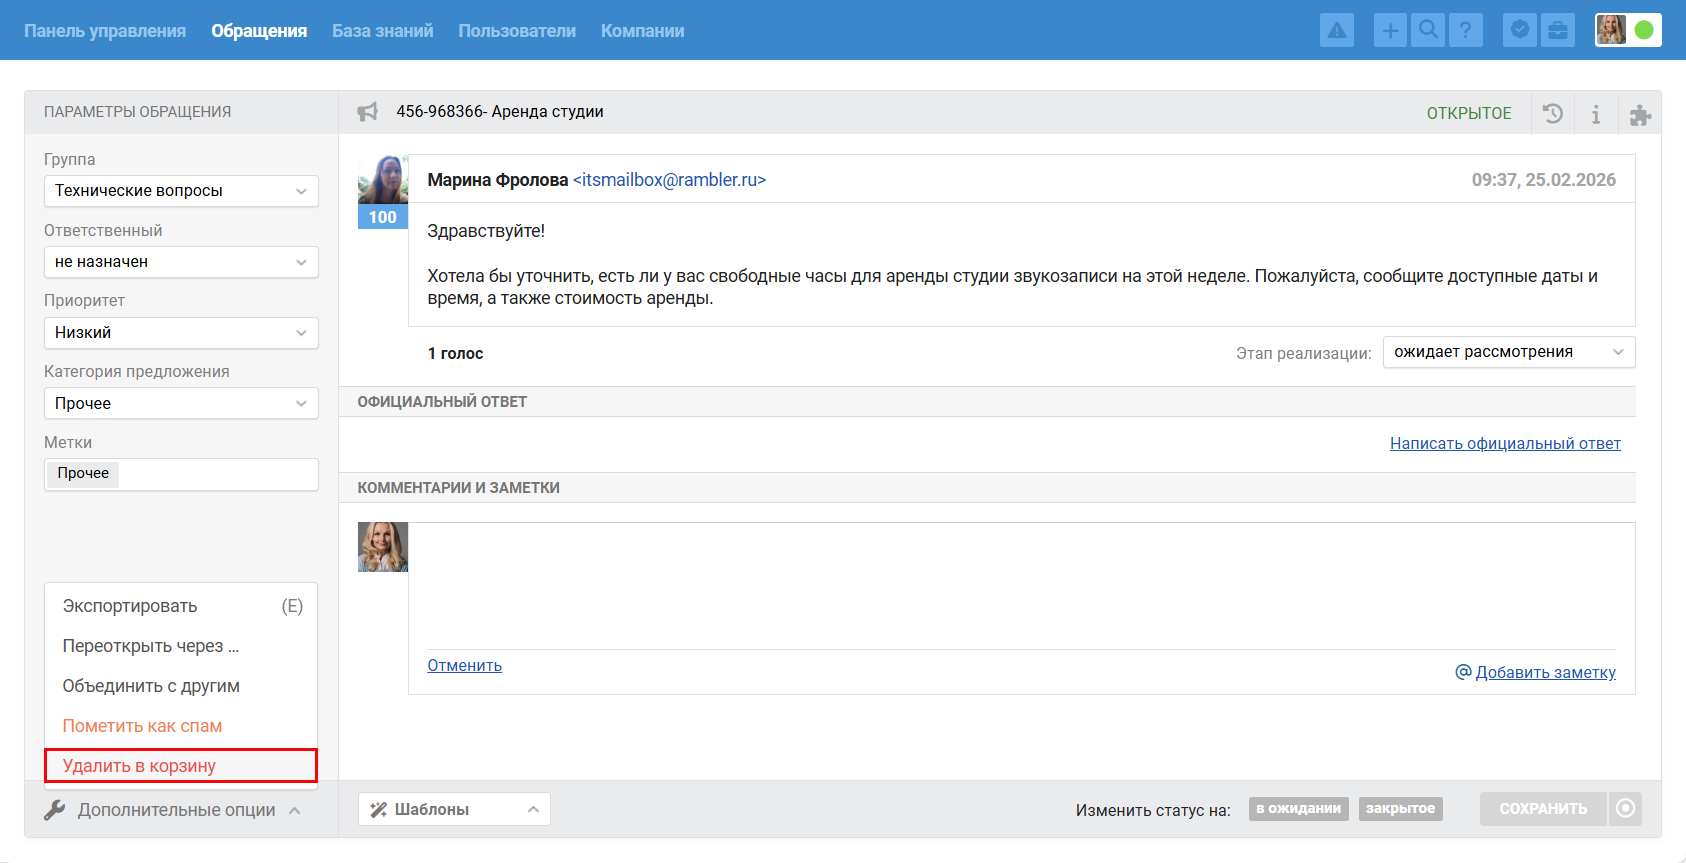
Task: Toggle the green online status indicator
Action: click(x=1644, y=30)
